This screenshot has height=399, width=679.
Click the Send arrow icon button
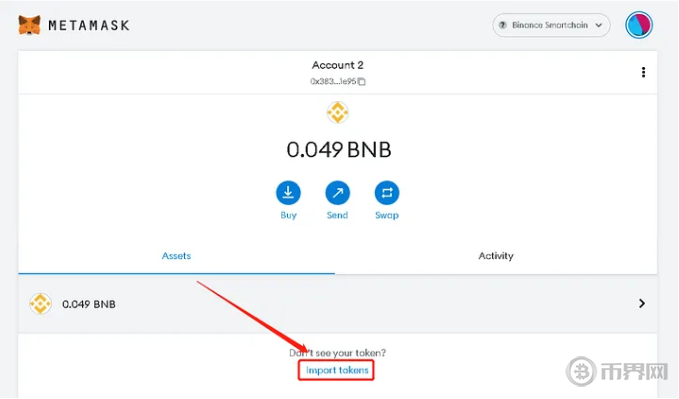coord(338,193)
